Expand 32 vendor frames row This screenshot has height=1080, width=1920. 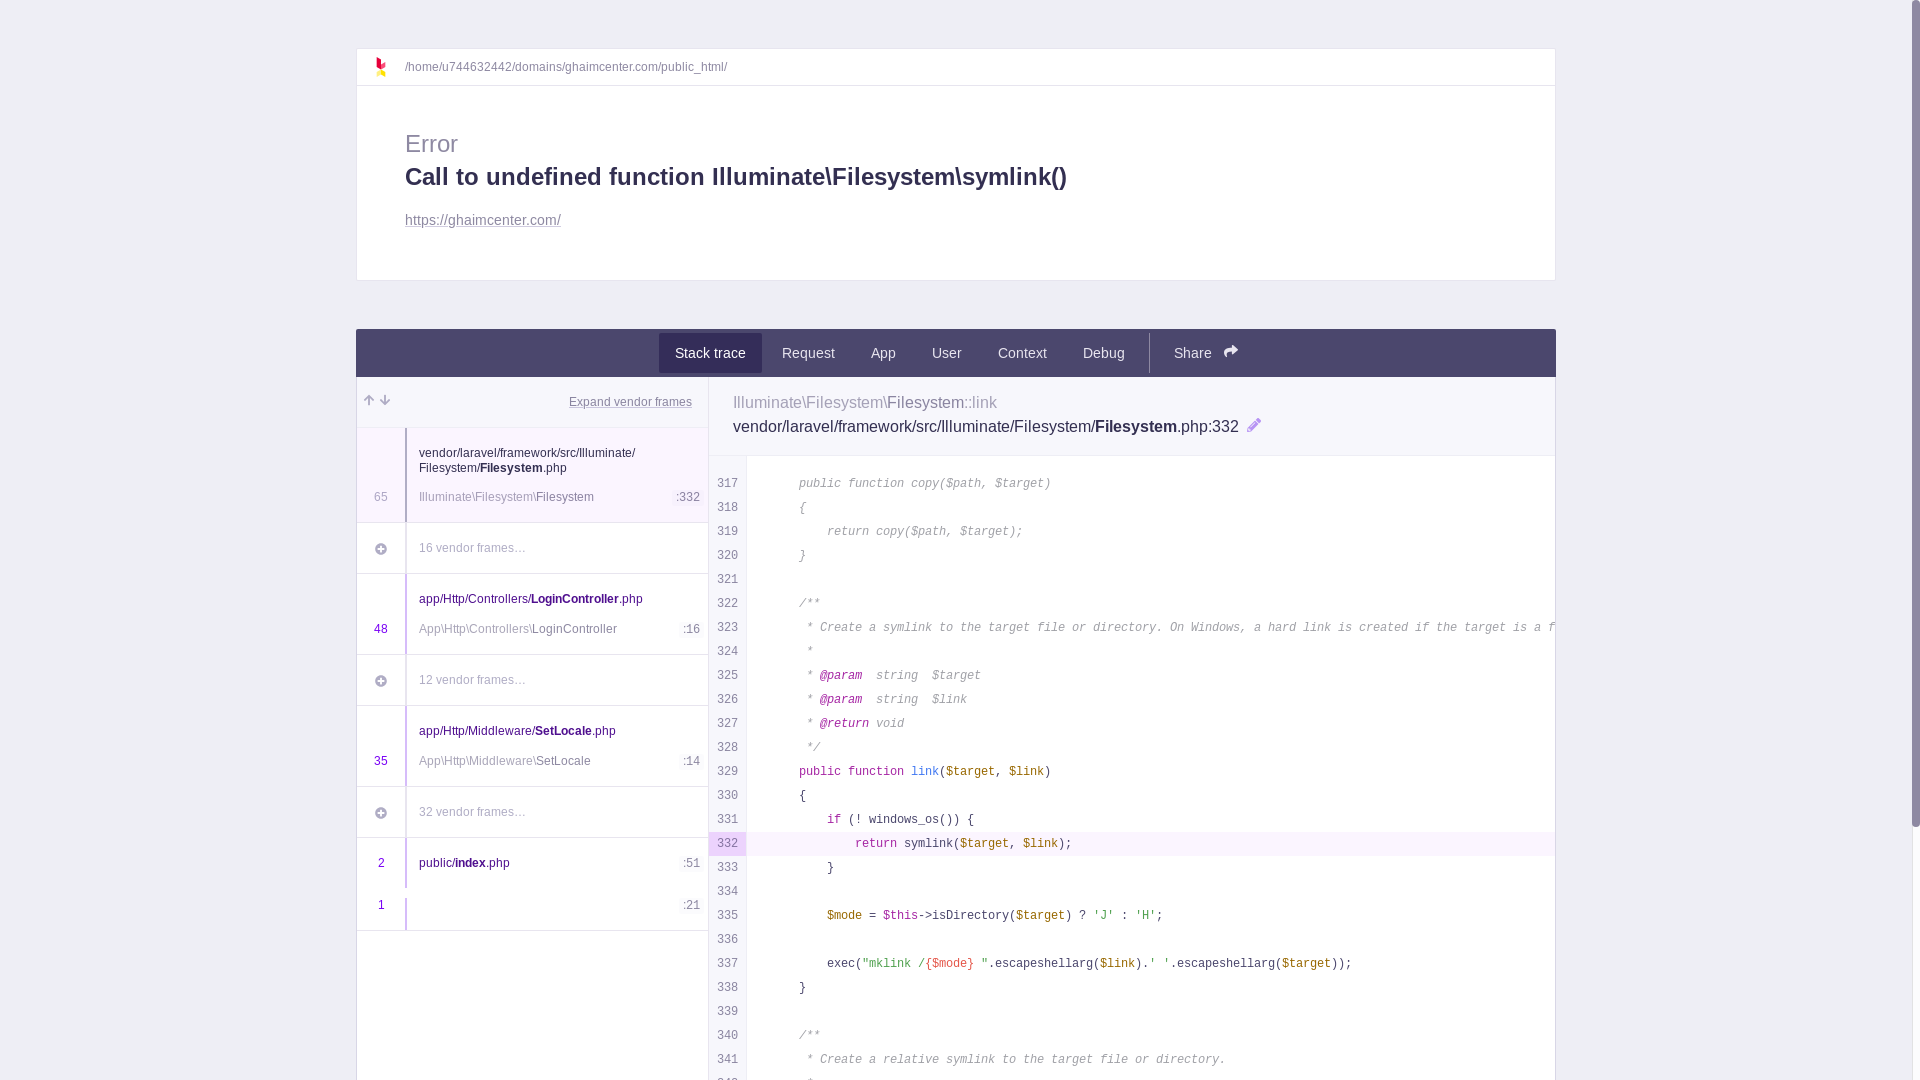(532, 812)
